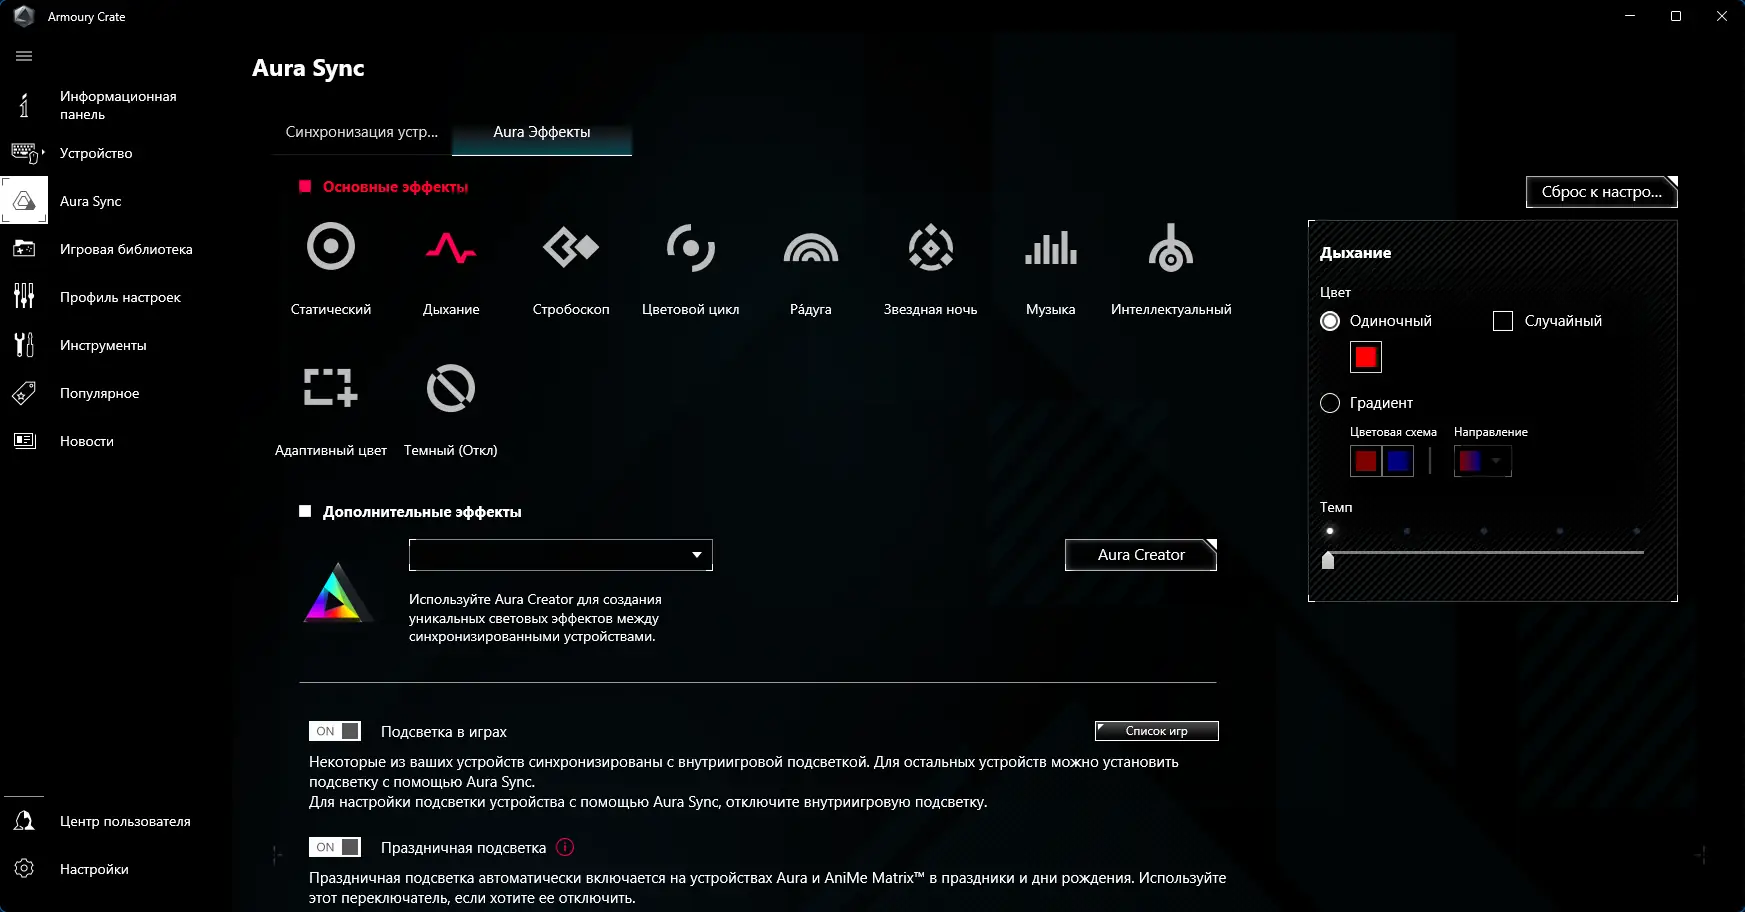This screenshot has width=1745, height=912.
Task: Click the blue gradient scheme swatch
Action: (x=1398, y=461)
